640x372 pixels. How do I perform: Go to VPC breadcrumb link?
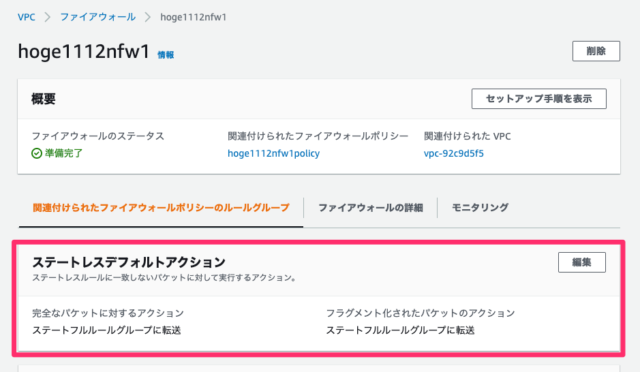coord(26,17)
